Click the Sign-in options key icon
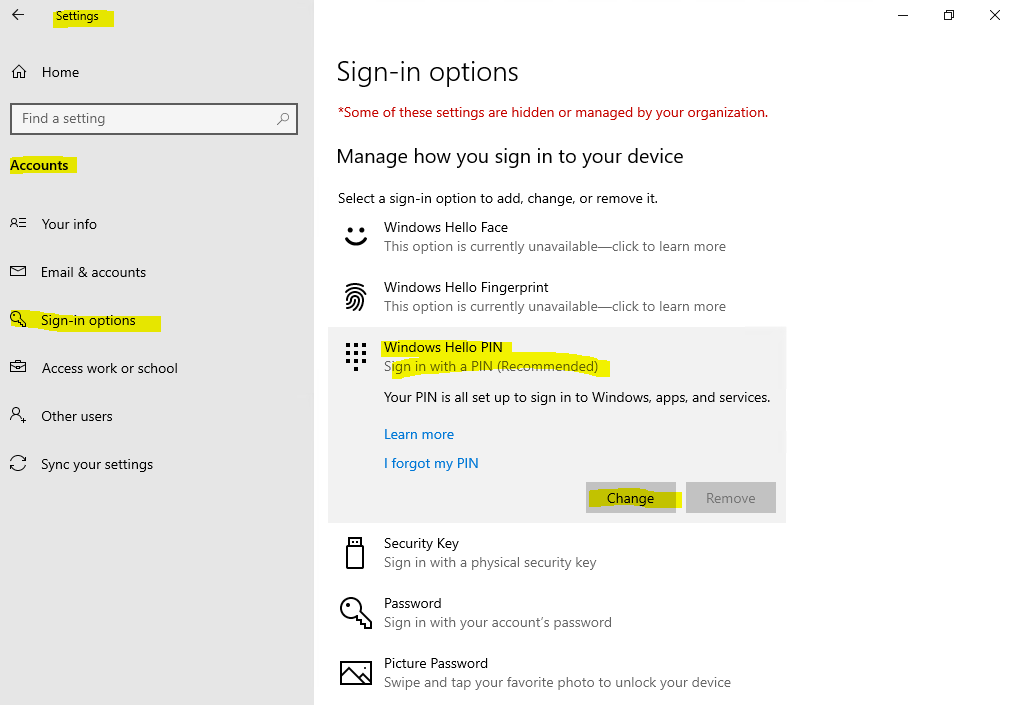The height and width of the screenshot is (705, 1011). click(18, 319)
